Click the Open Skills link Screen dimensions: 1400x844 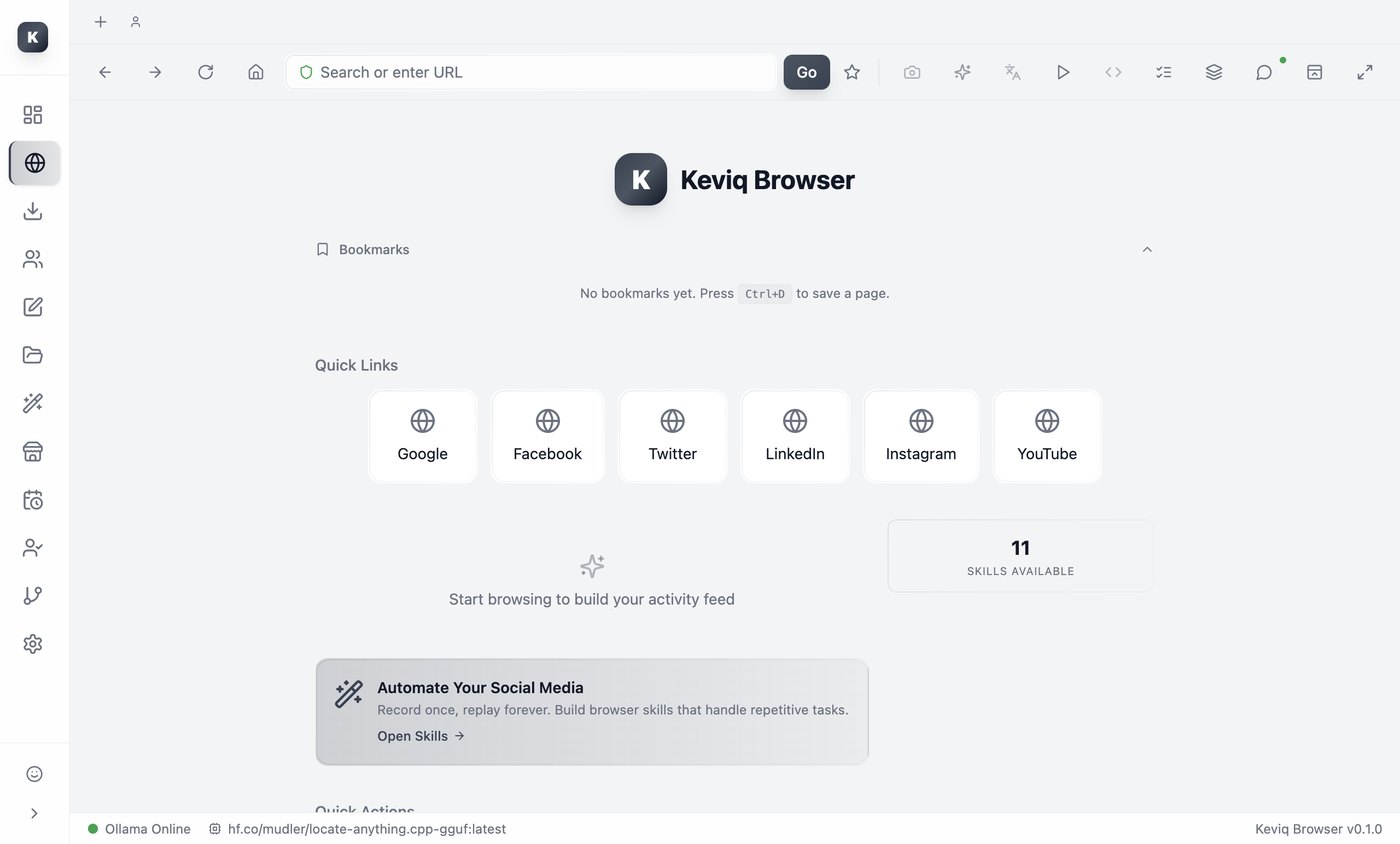pyautogui.click(x=421, y=736)
